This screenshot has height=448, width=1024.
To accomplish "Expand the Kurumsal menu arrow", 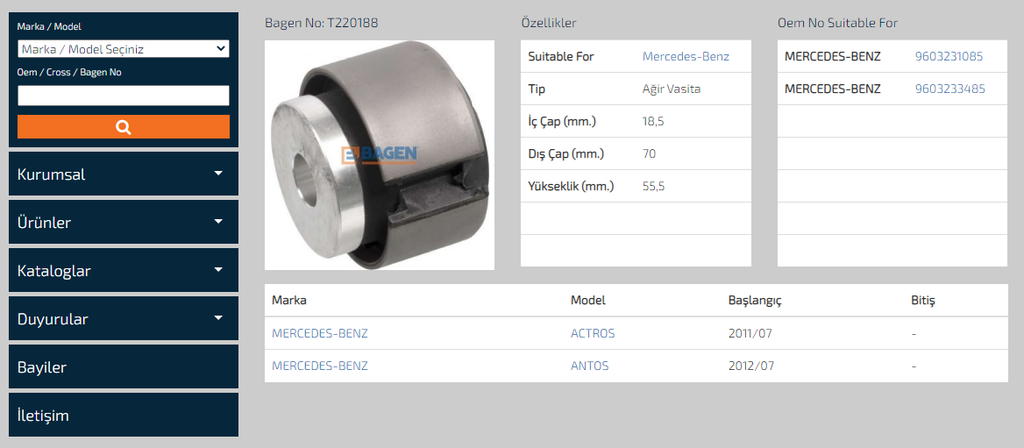I will click(x=219, y=173).
